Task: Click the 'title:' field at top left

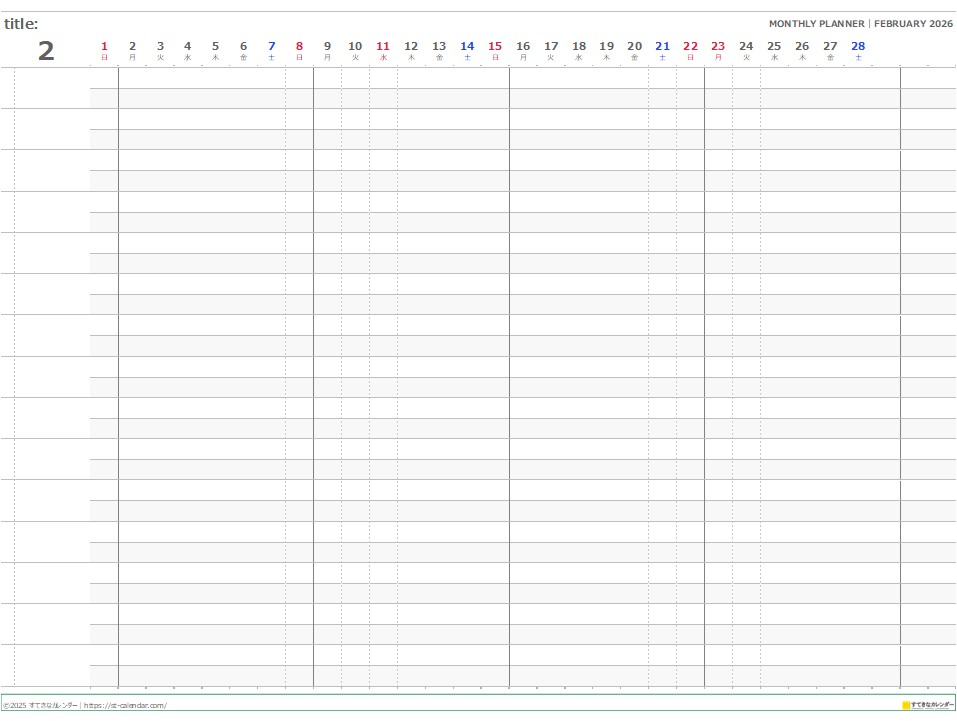Action: click(21, 24)
